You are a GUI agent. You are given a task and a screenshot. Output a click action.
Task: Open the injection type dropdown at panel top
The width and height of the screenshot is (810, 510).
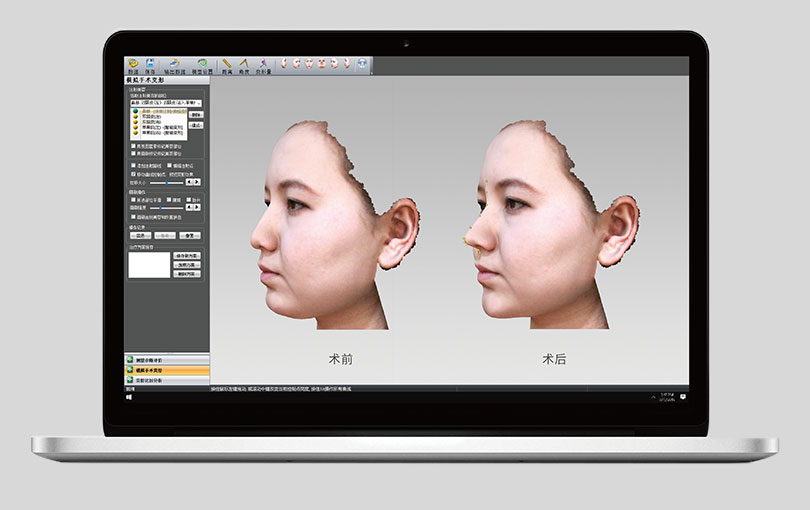(x=166, y=102)
